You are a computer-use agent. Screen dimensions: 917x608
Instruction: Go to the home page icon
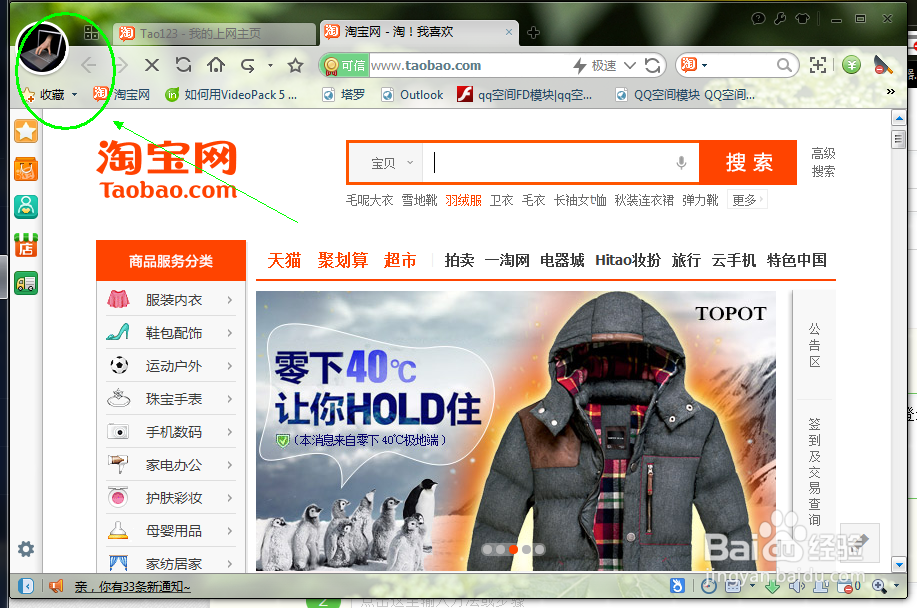point(216,65)
